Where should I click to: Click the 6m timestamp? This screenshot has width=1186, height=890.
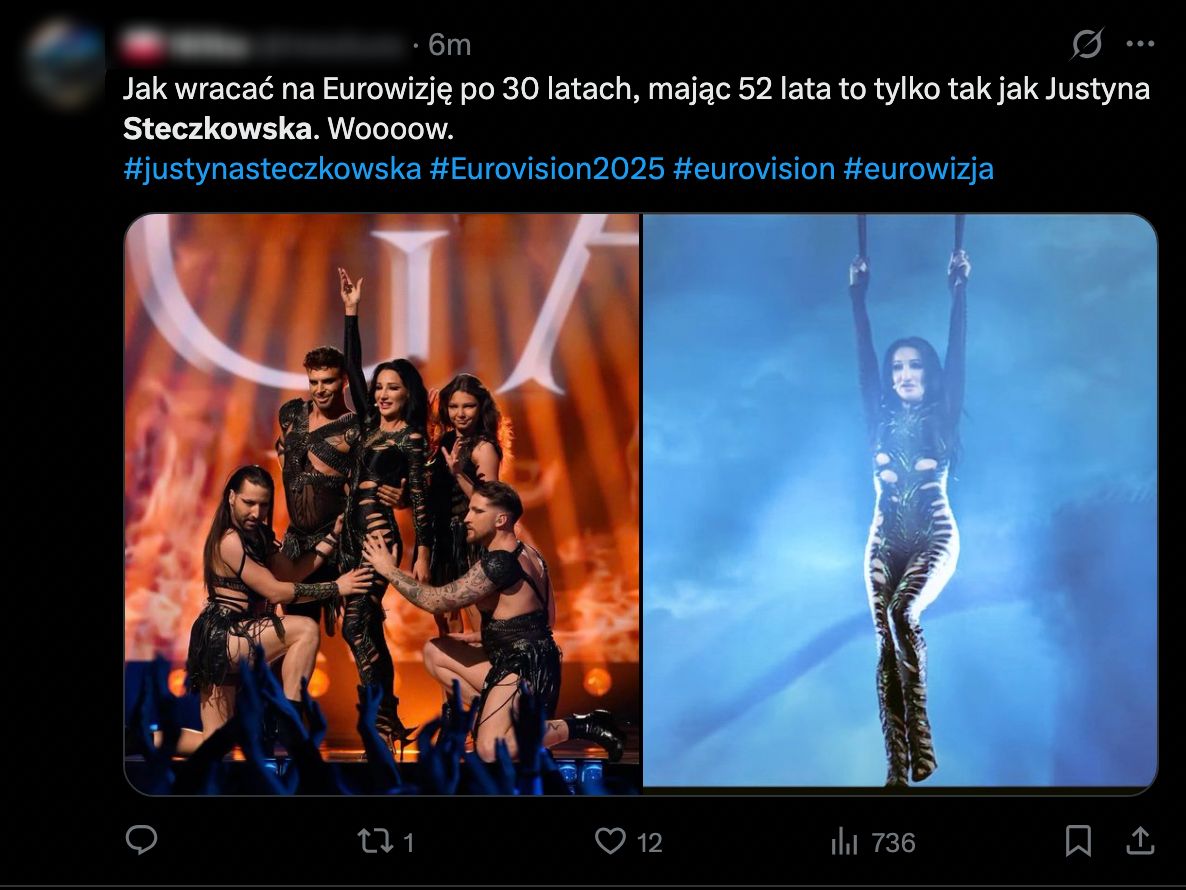coord(449,45)
